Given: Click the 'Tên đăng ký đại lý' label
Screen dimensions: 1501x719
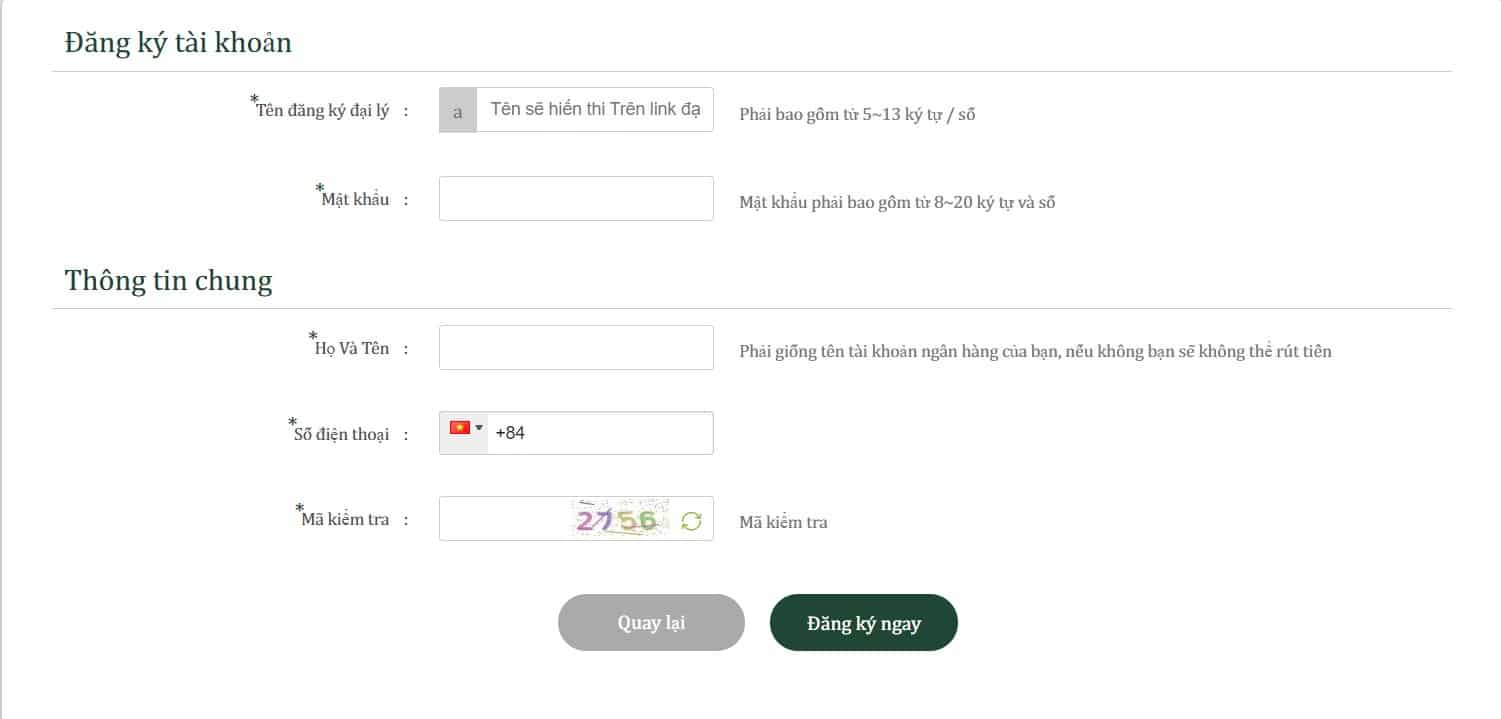Looking at the screenshot, I should click(x=323, y=110).
